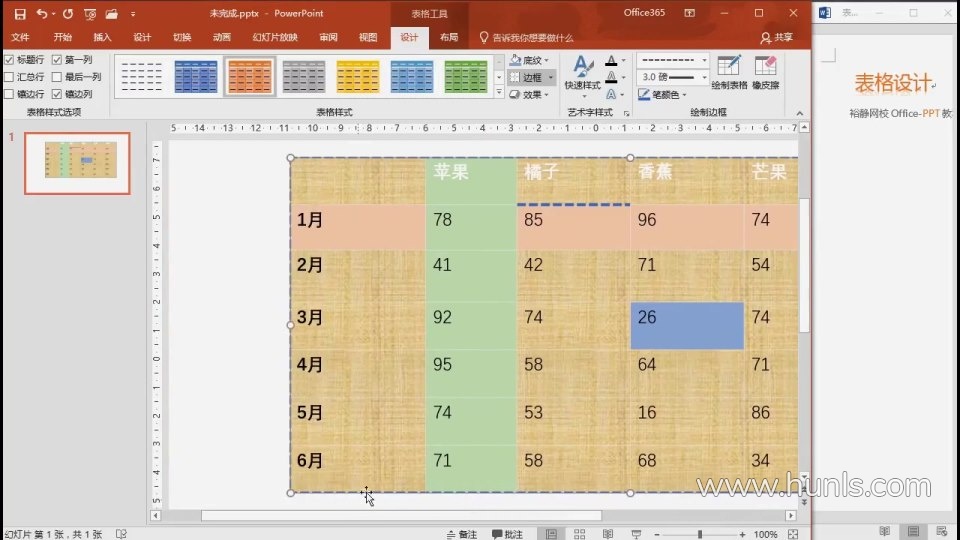Open the Effects (效果) dropdown
This screenshot has width=960, height=540.
[x=530, y=94]
